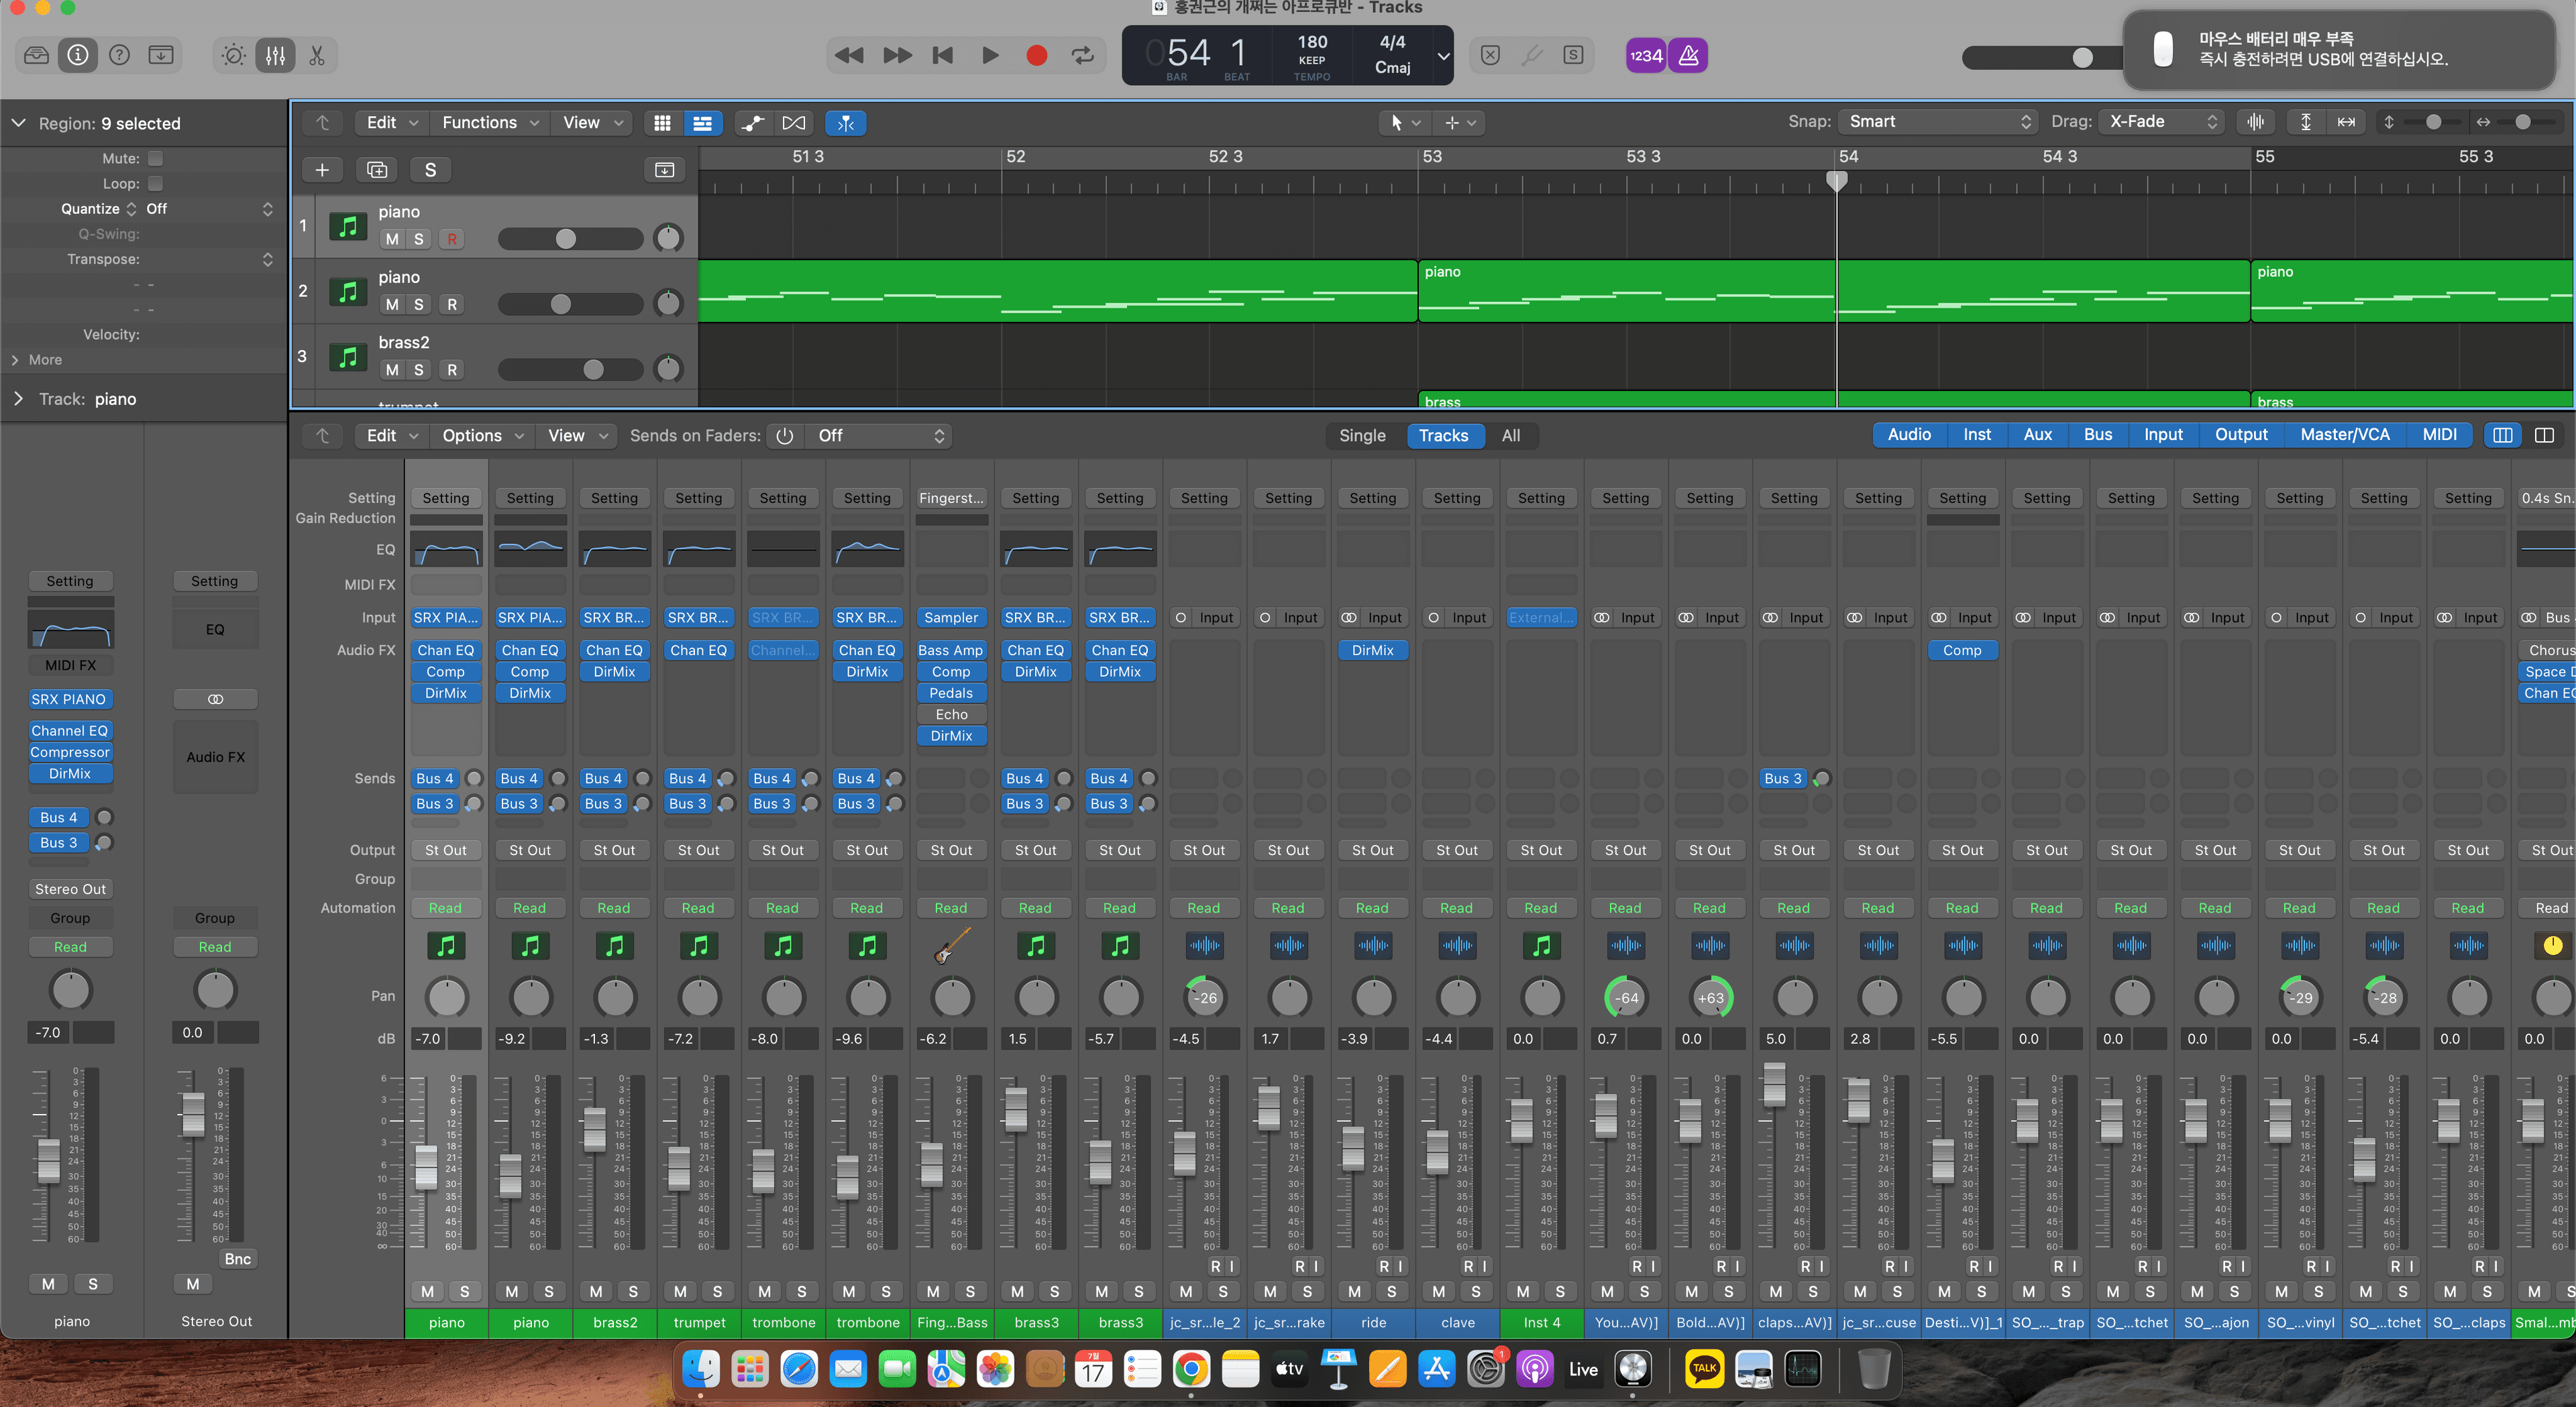Enable count-in 1234 button
2576x1407 pixels.
[1645, 56]
